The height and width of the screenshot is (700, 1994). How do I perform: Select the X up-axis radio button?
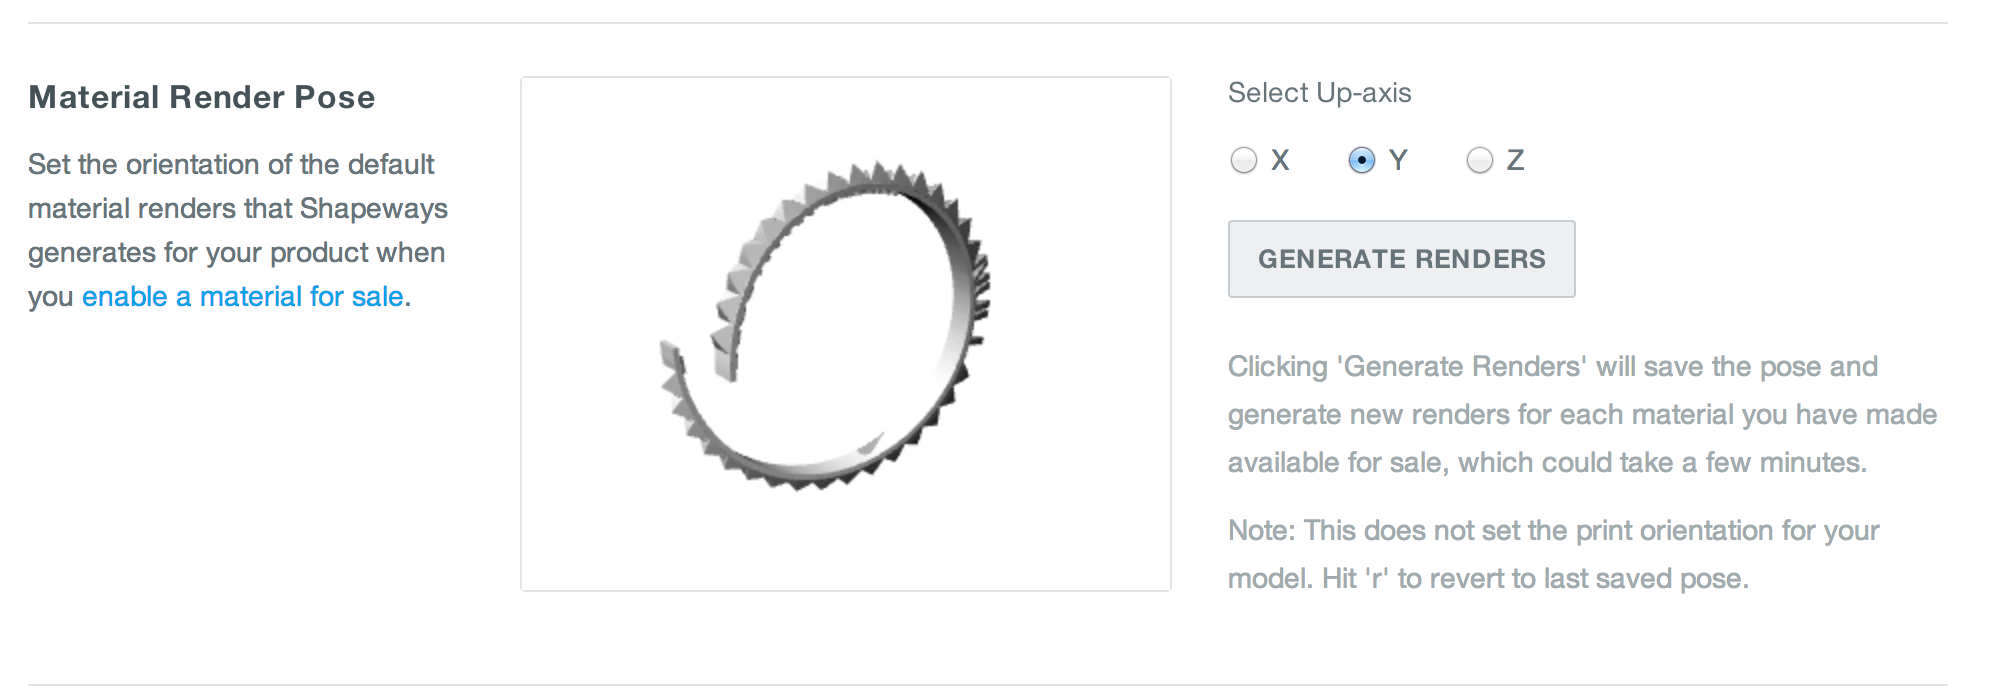(x=1243, y=160)
